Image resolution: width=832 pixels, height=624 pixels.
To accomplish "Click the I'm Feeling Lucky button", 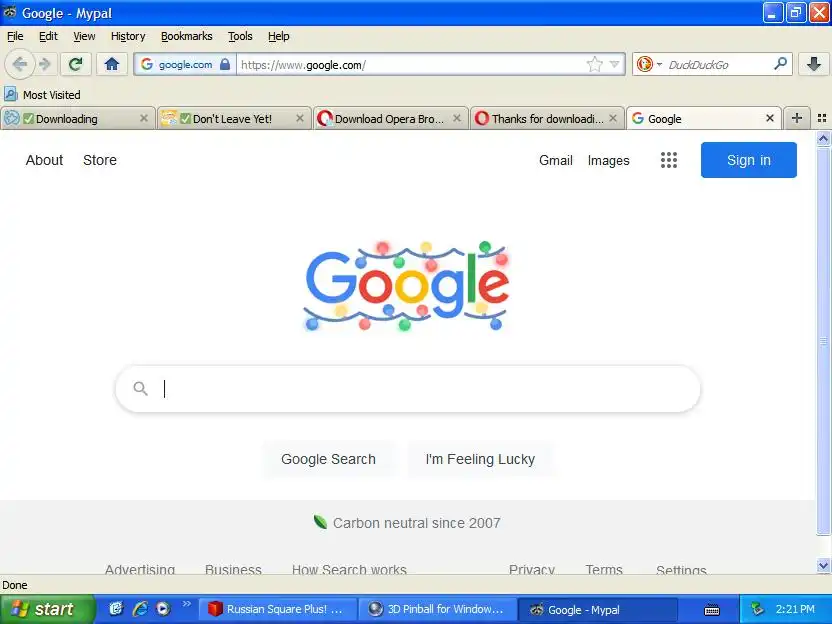I will (480, 459).
